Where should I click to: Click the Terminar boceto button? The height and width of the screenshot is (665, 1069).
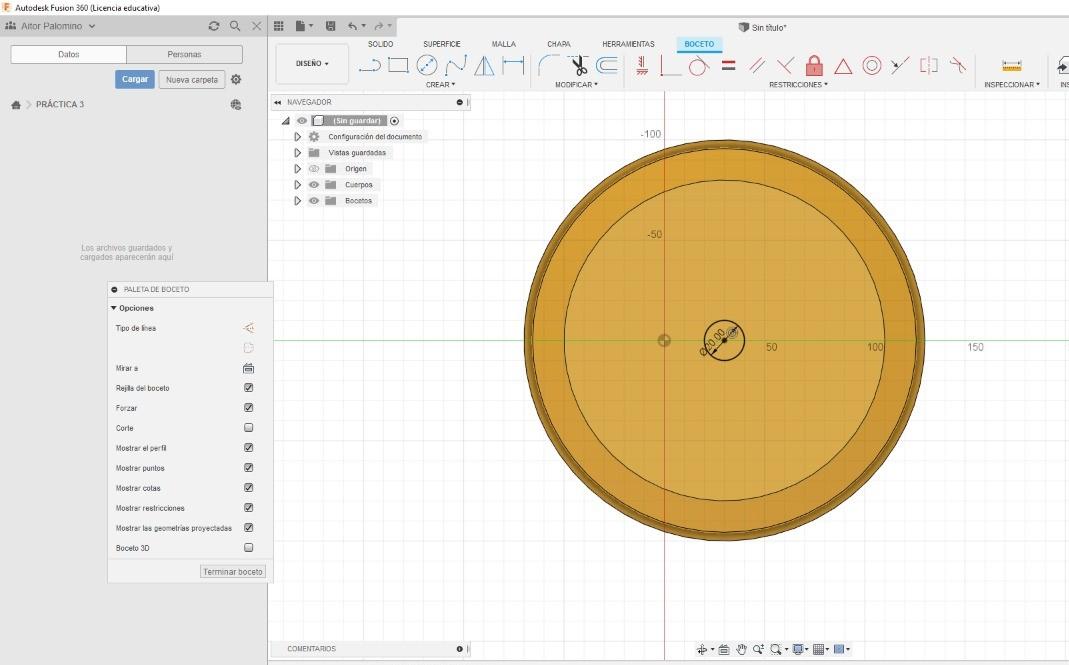(x=232, y=572)
